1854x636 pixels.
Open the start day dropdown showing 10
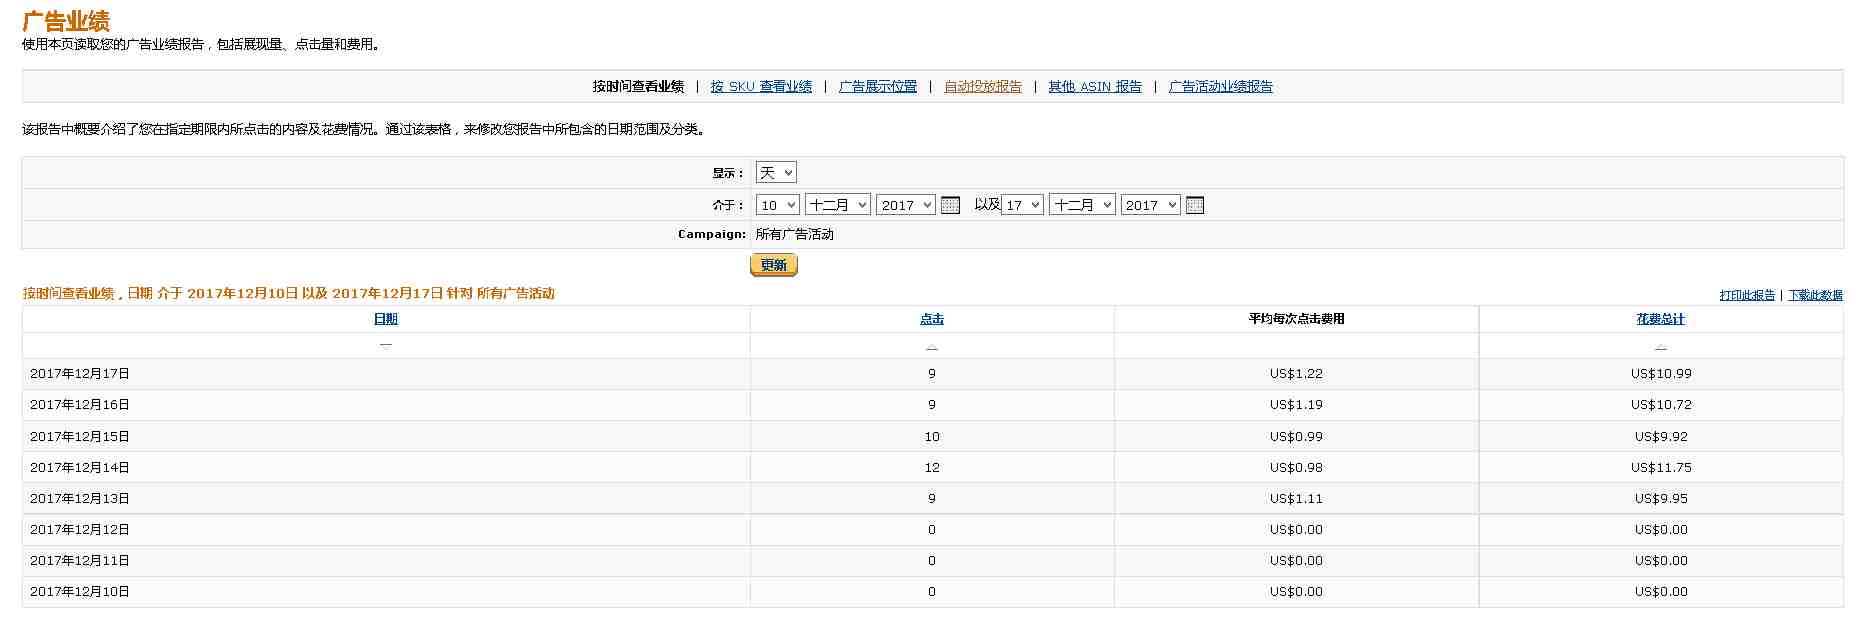[778, 205]
